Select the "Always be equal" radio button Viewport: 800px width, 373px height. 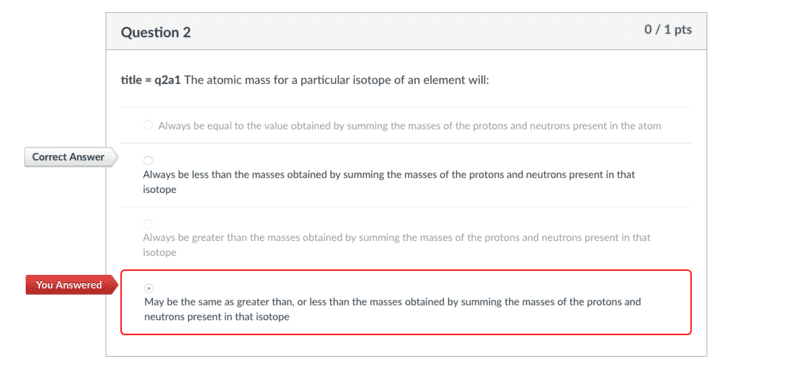coord(148,125)
